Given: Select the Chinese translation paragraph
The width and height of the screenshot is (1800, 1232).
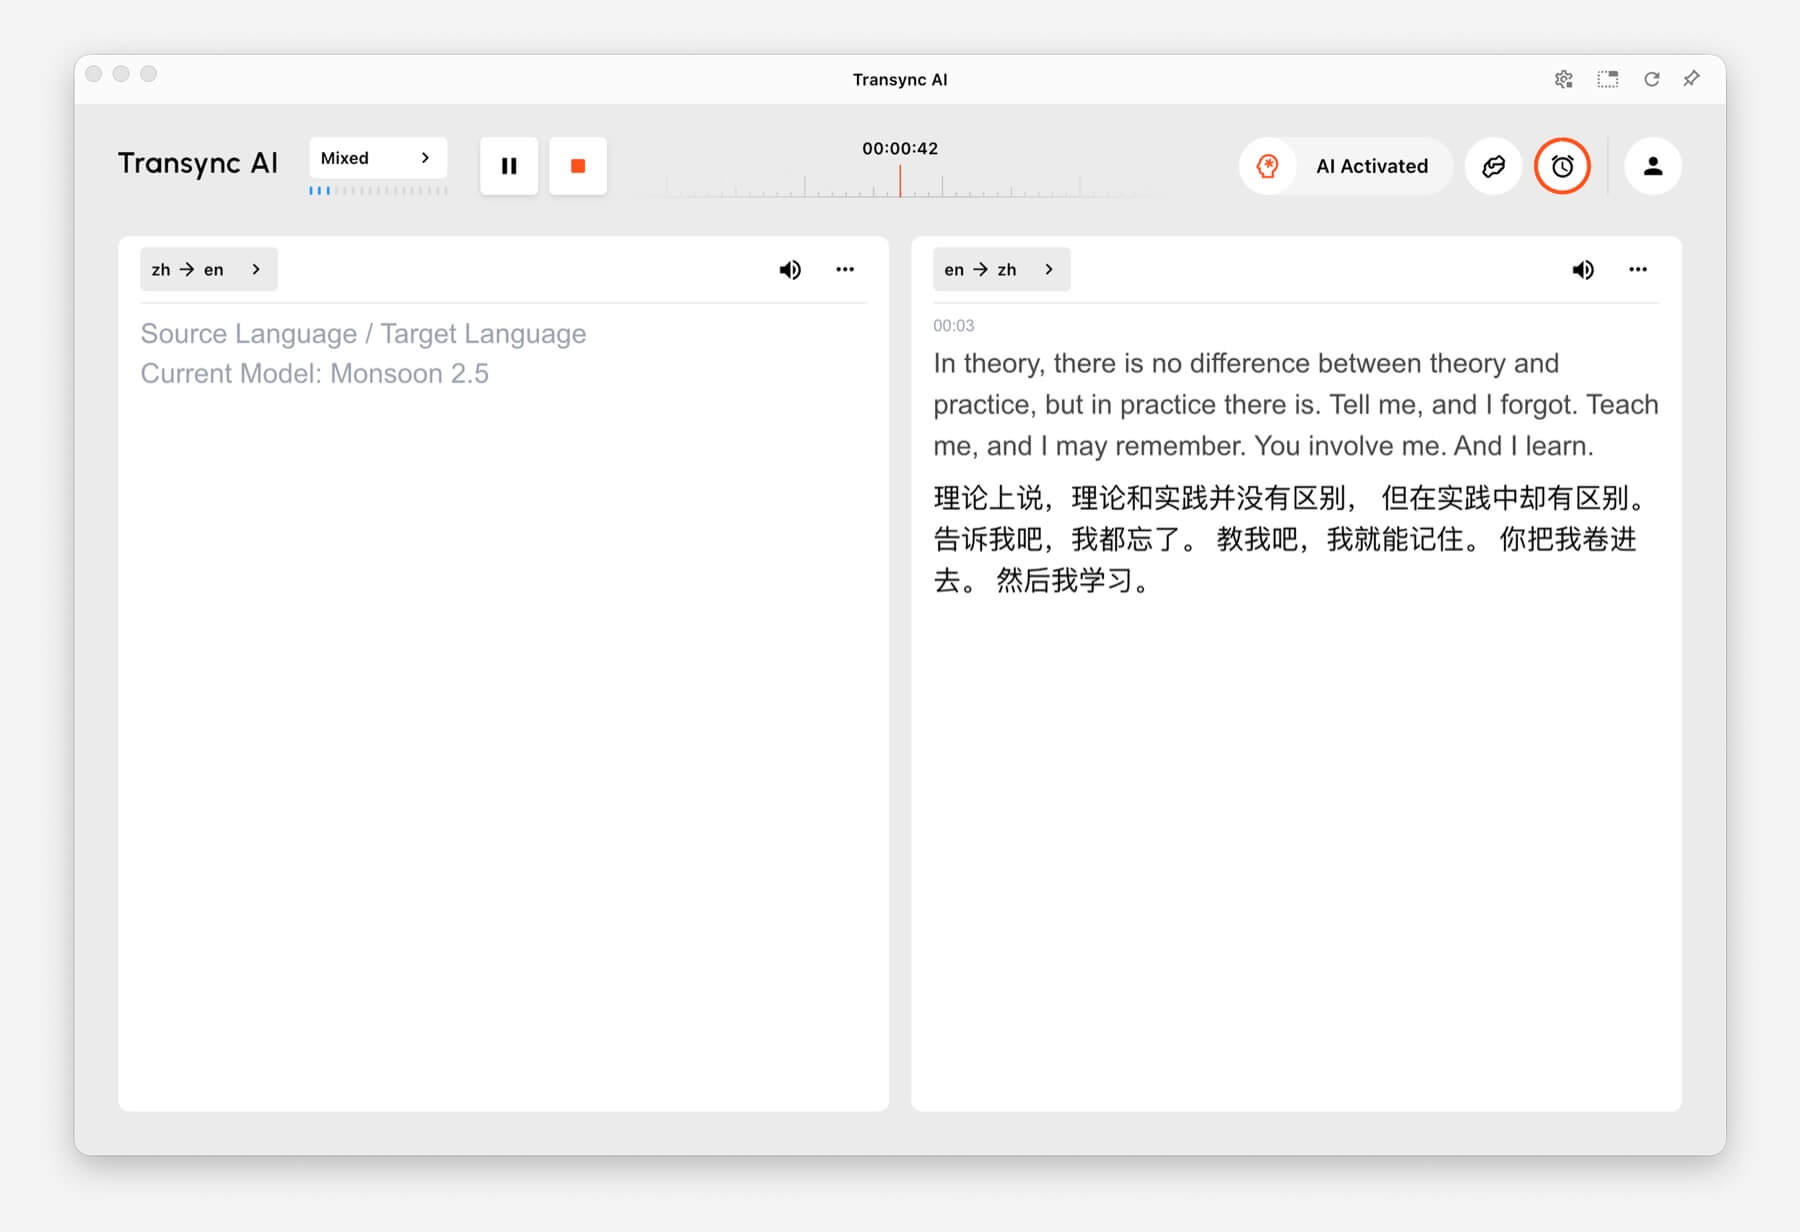Looking at the screenshot, I should 1290,539.
